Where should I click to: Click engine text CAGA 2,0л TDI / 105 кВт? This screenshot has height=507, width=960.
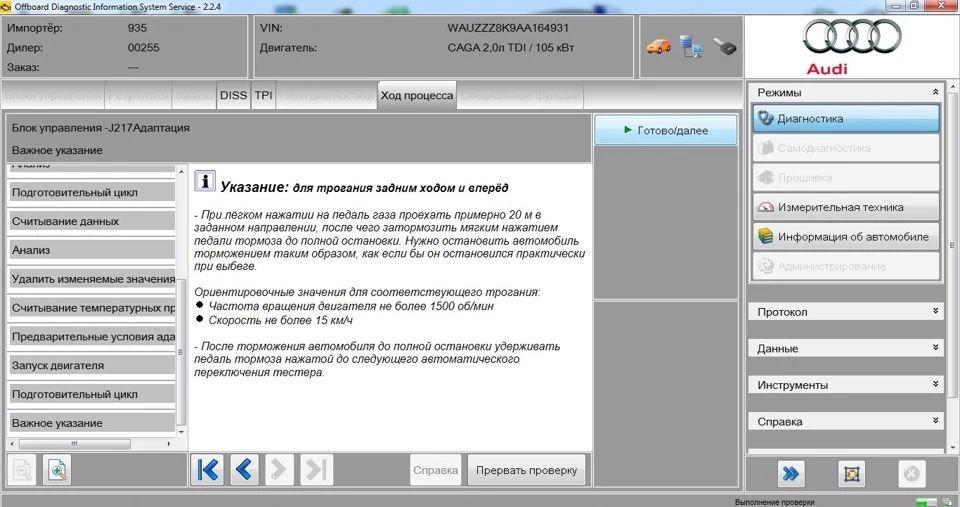pyautogui.click(x=511, y=47)
